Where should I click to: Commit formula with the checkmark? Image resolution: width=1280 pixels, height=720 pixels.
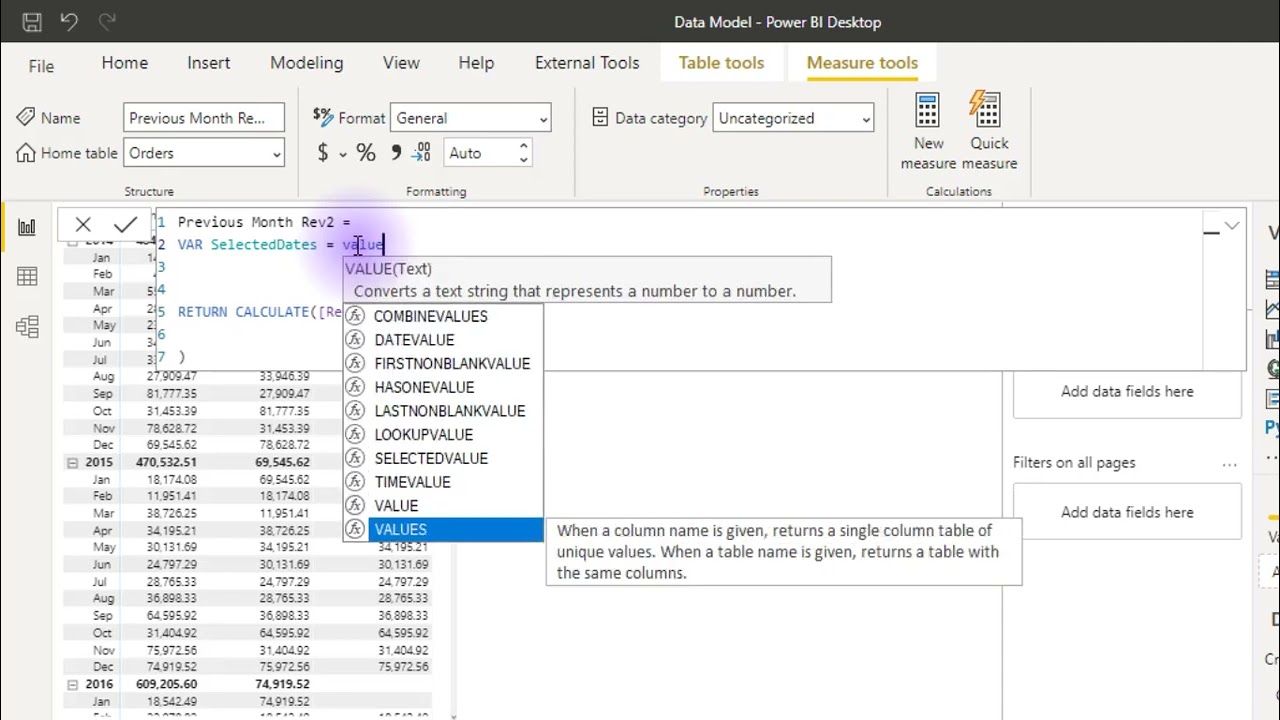[x=125, y=225]
